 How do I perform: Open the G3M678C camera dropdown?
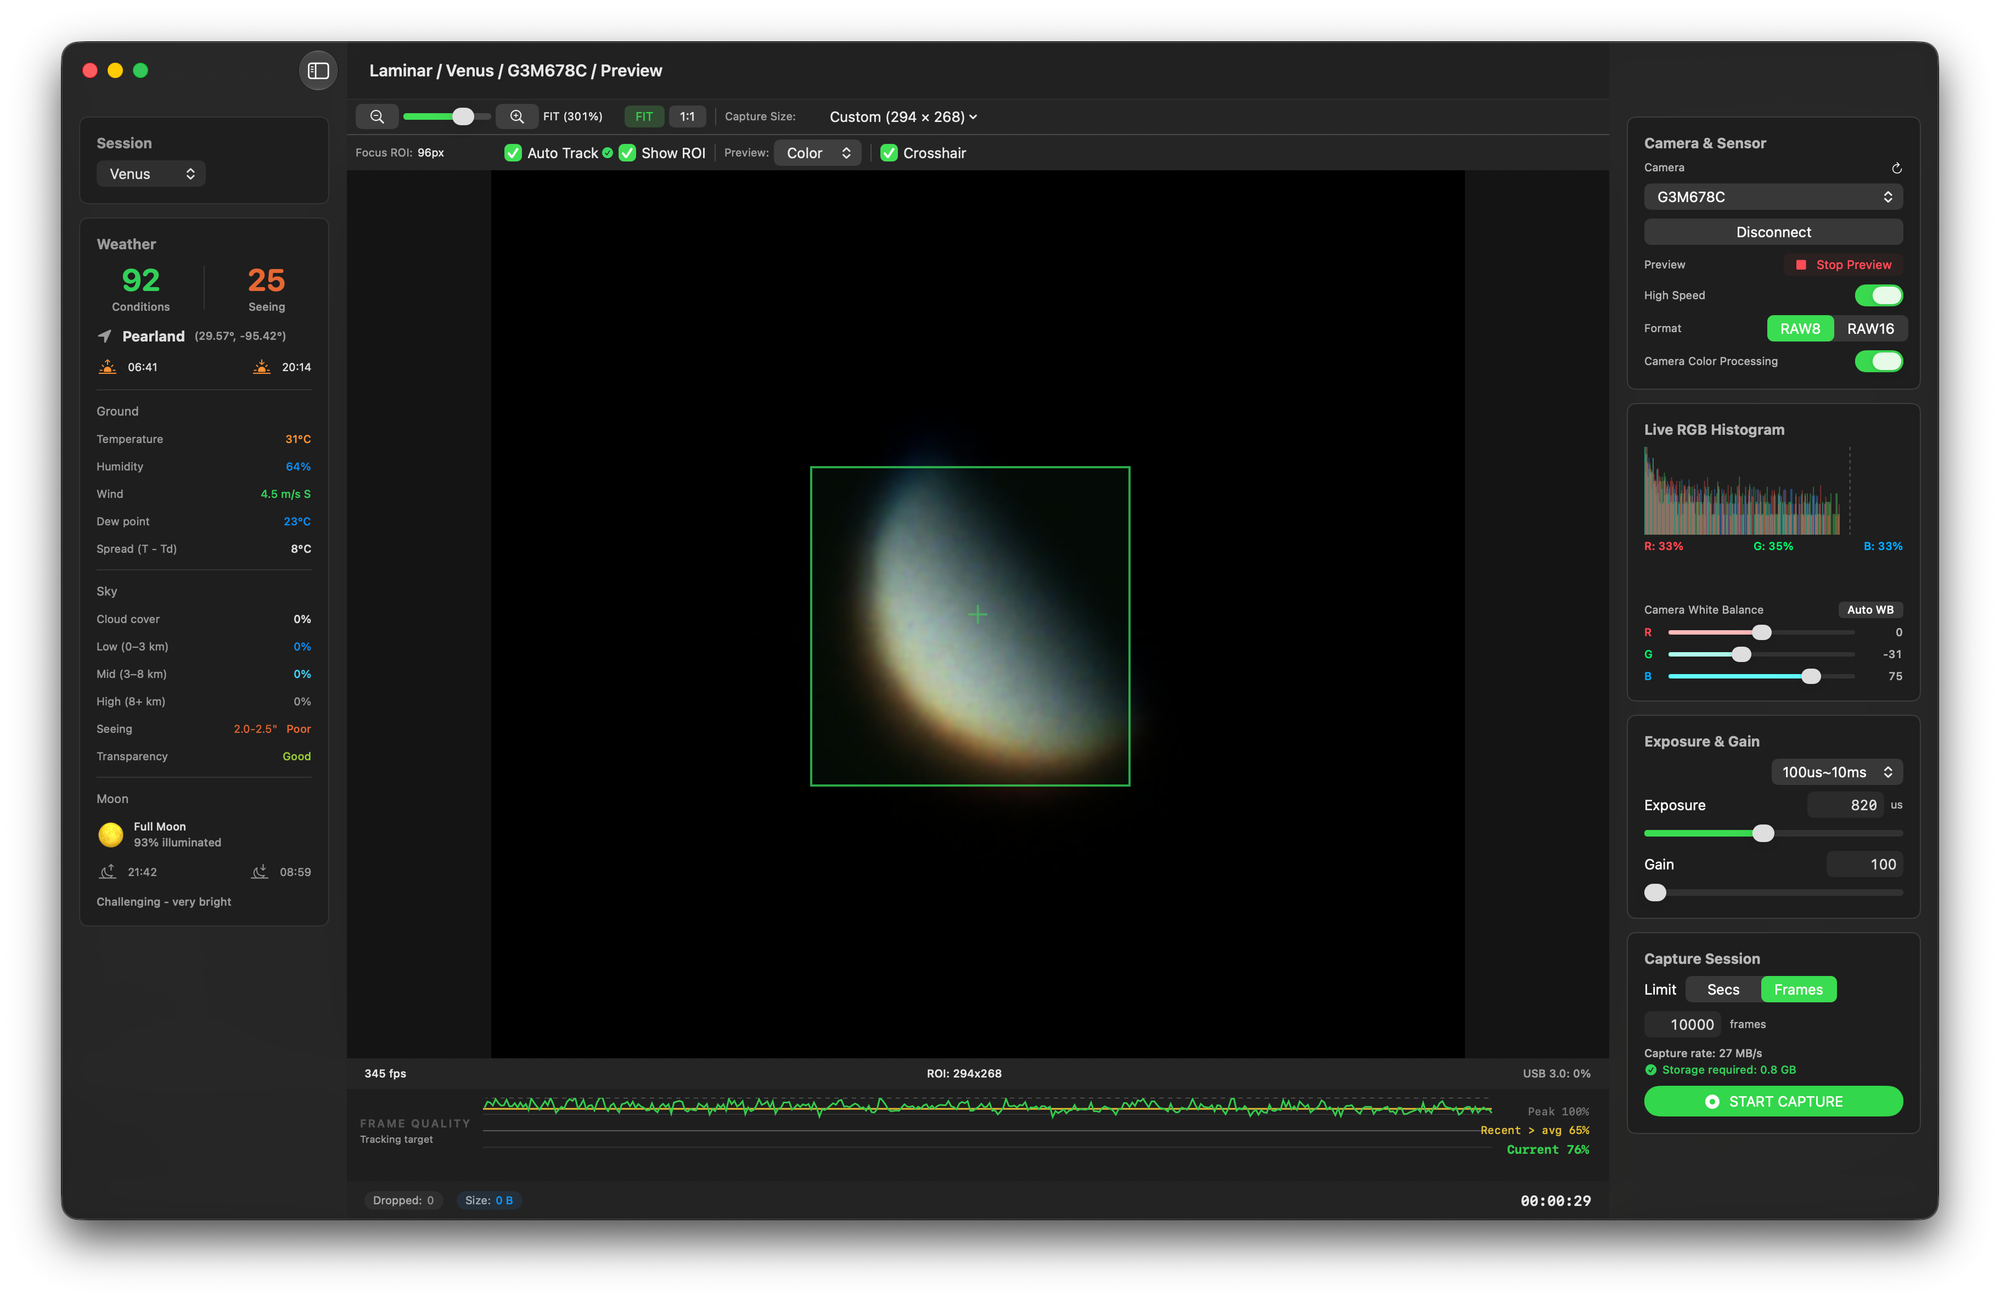coord(1773,197)
